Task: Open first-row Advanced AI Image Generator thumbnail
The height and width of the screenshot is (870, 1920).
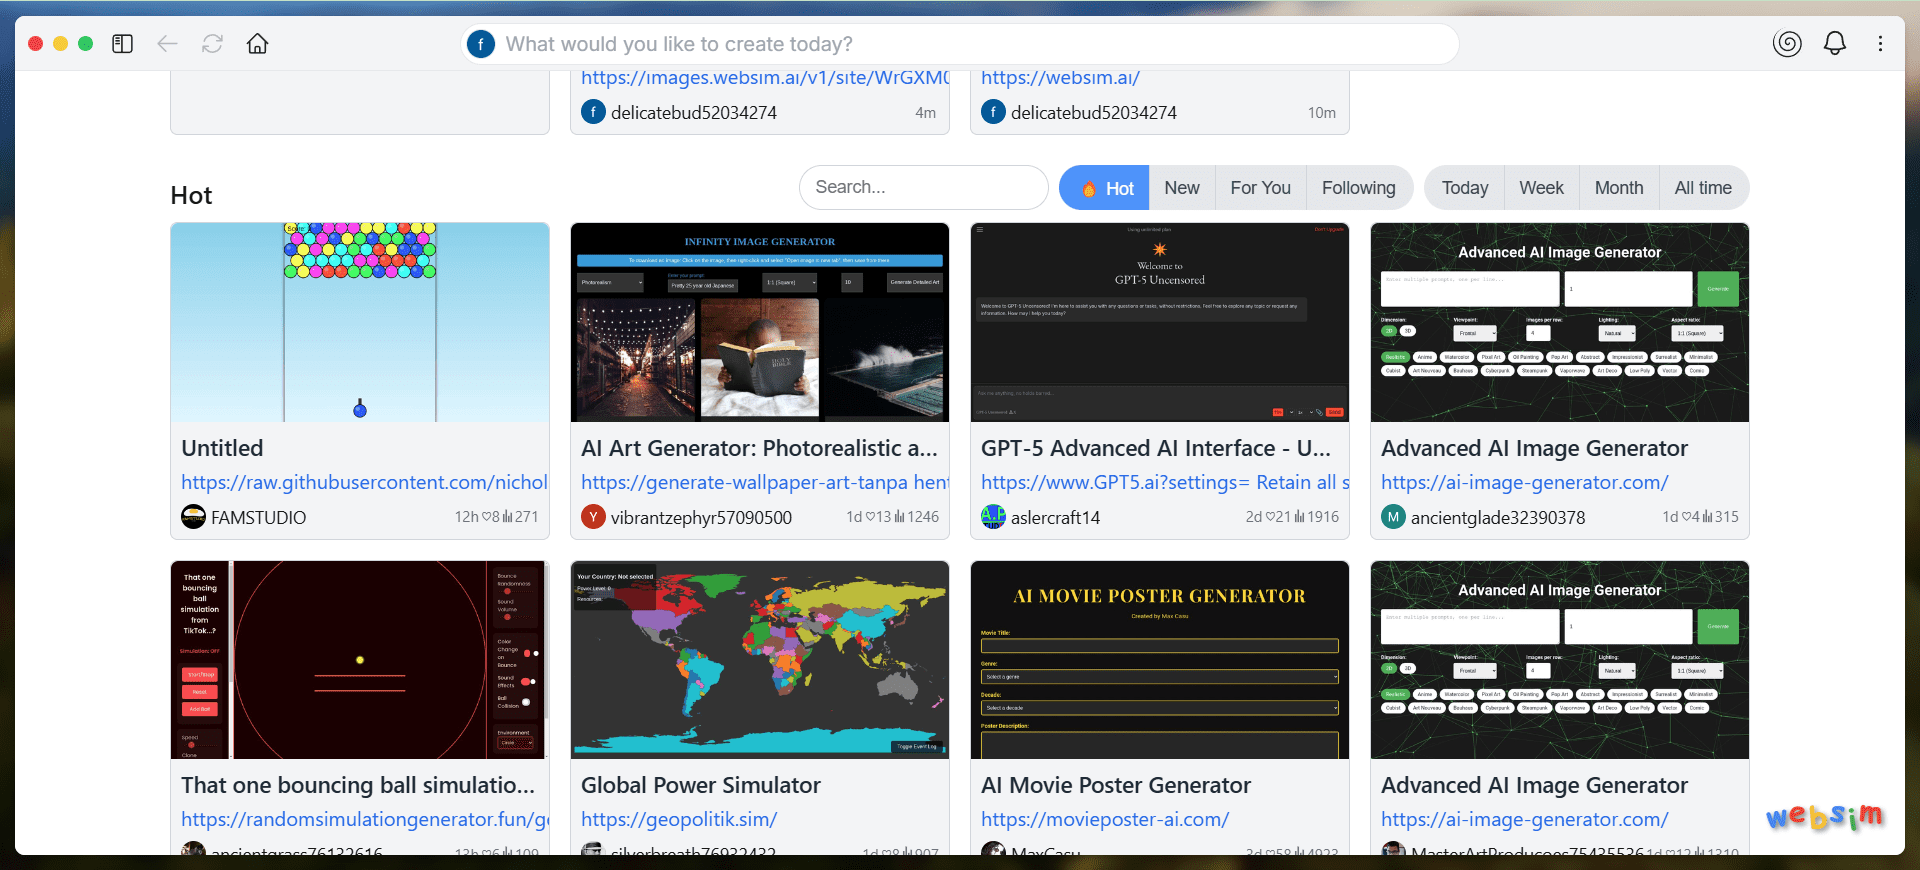Action: pyautogui.click(x=1560, y=322)
